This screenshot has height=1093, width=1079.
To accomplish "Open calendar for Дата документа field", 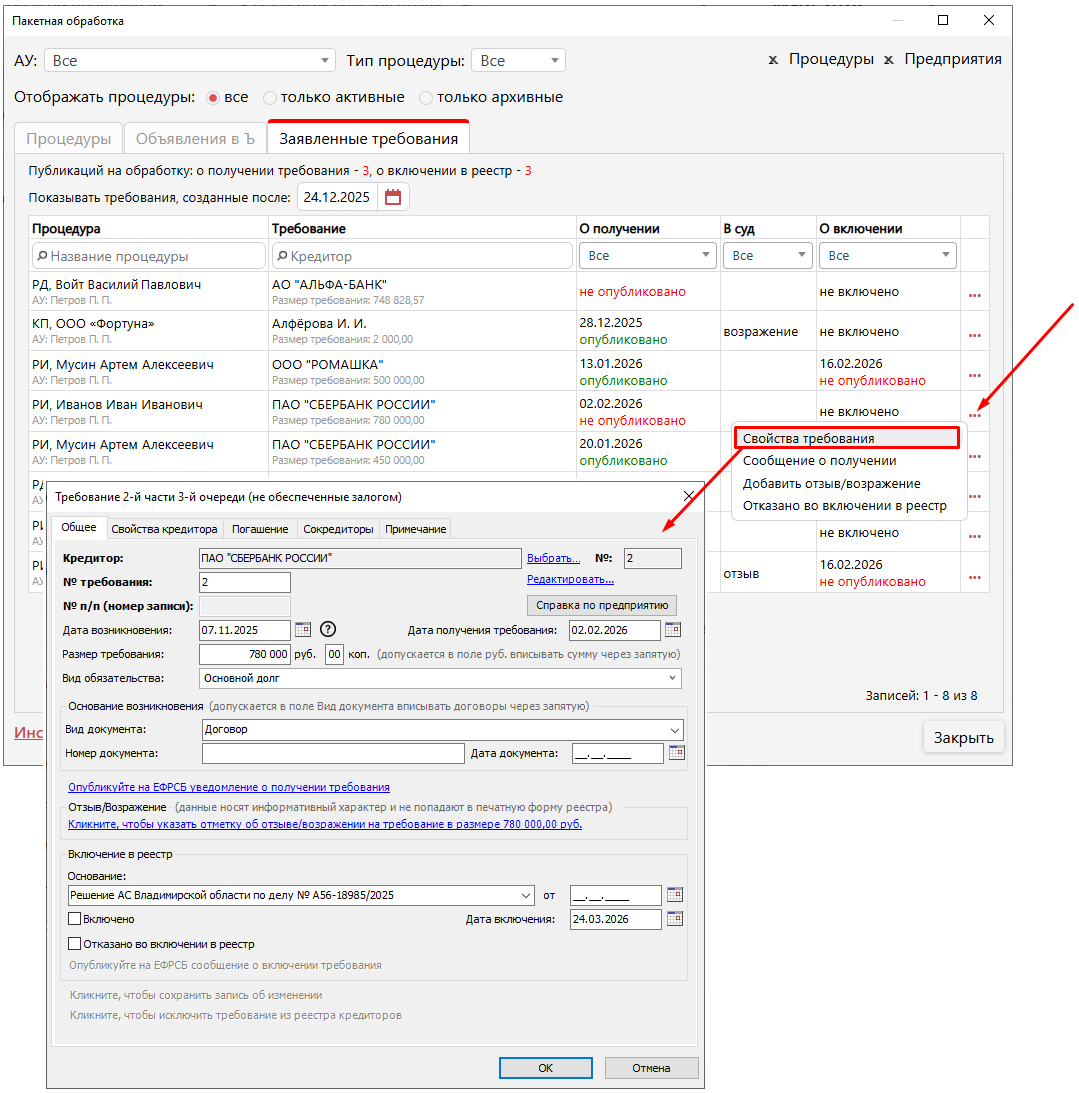I will (x=676, y=753).
